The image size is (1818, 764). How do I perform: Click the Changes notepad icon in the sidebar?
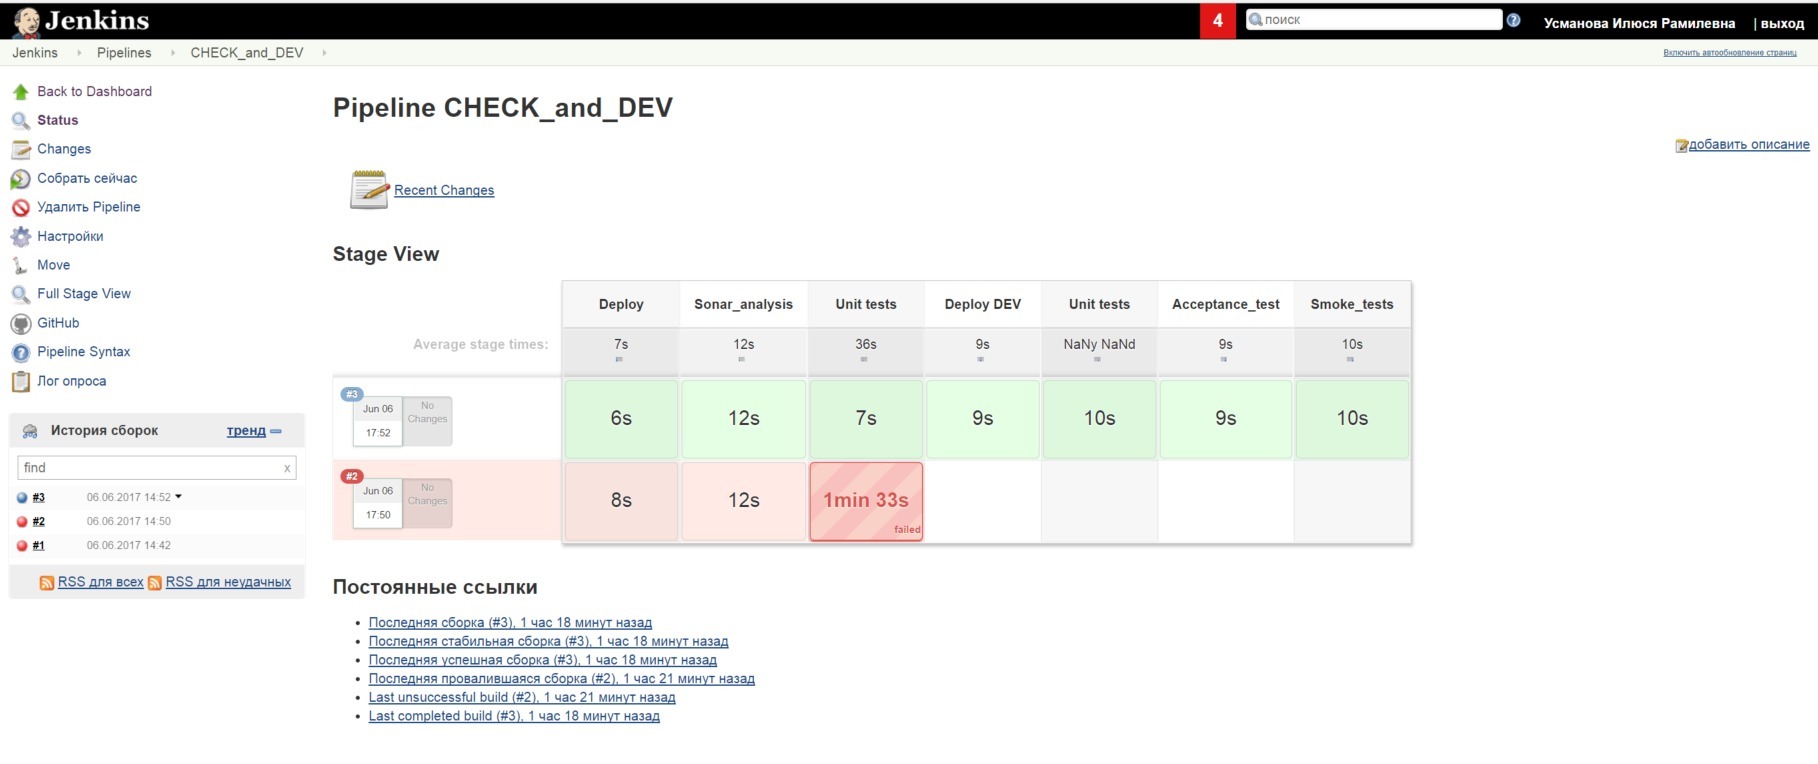pos(20,150)
